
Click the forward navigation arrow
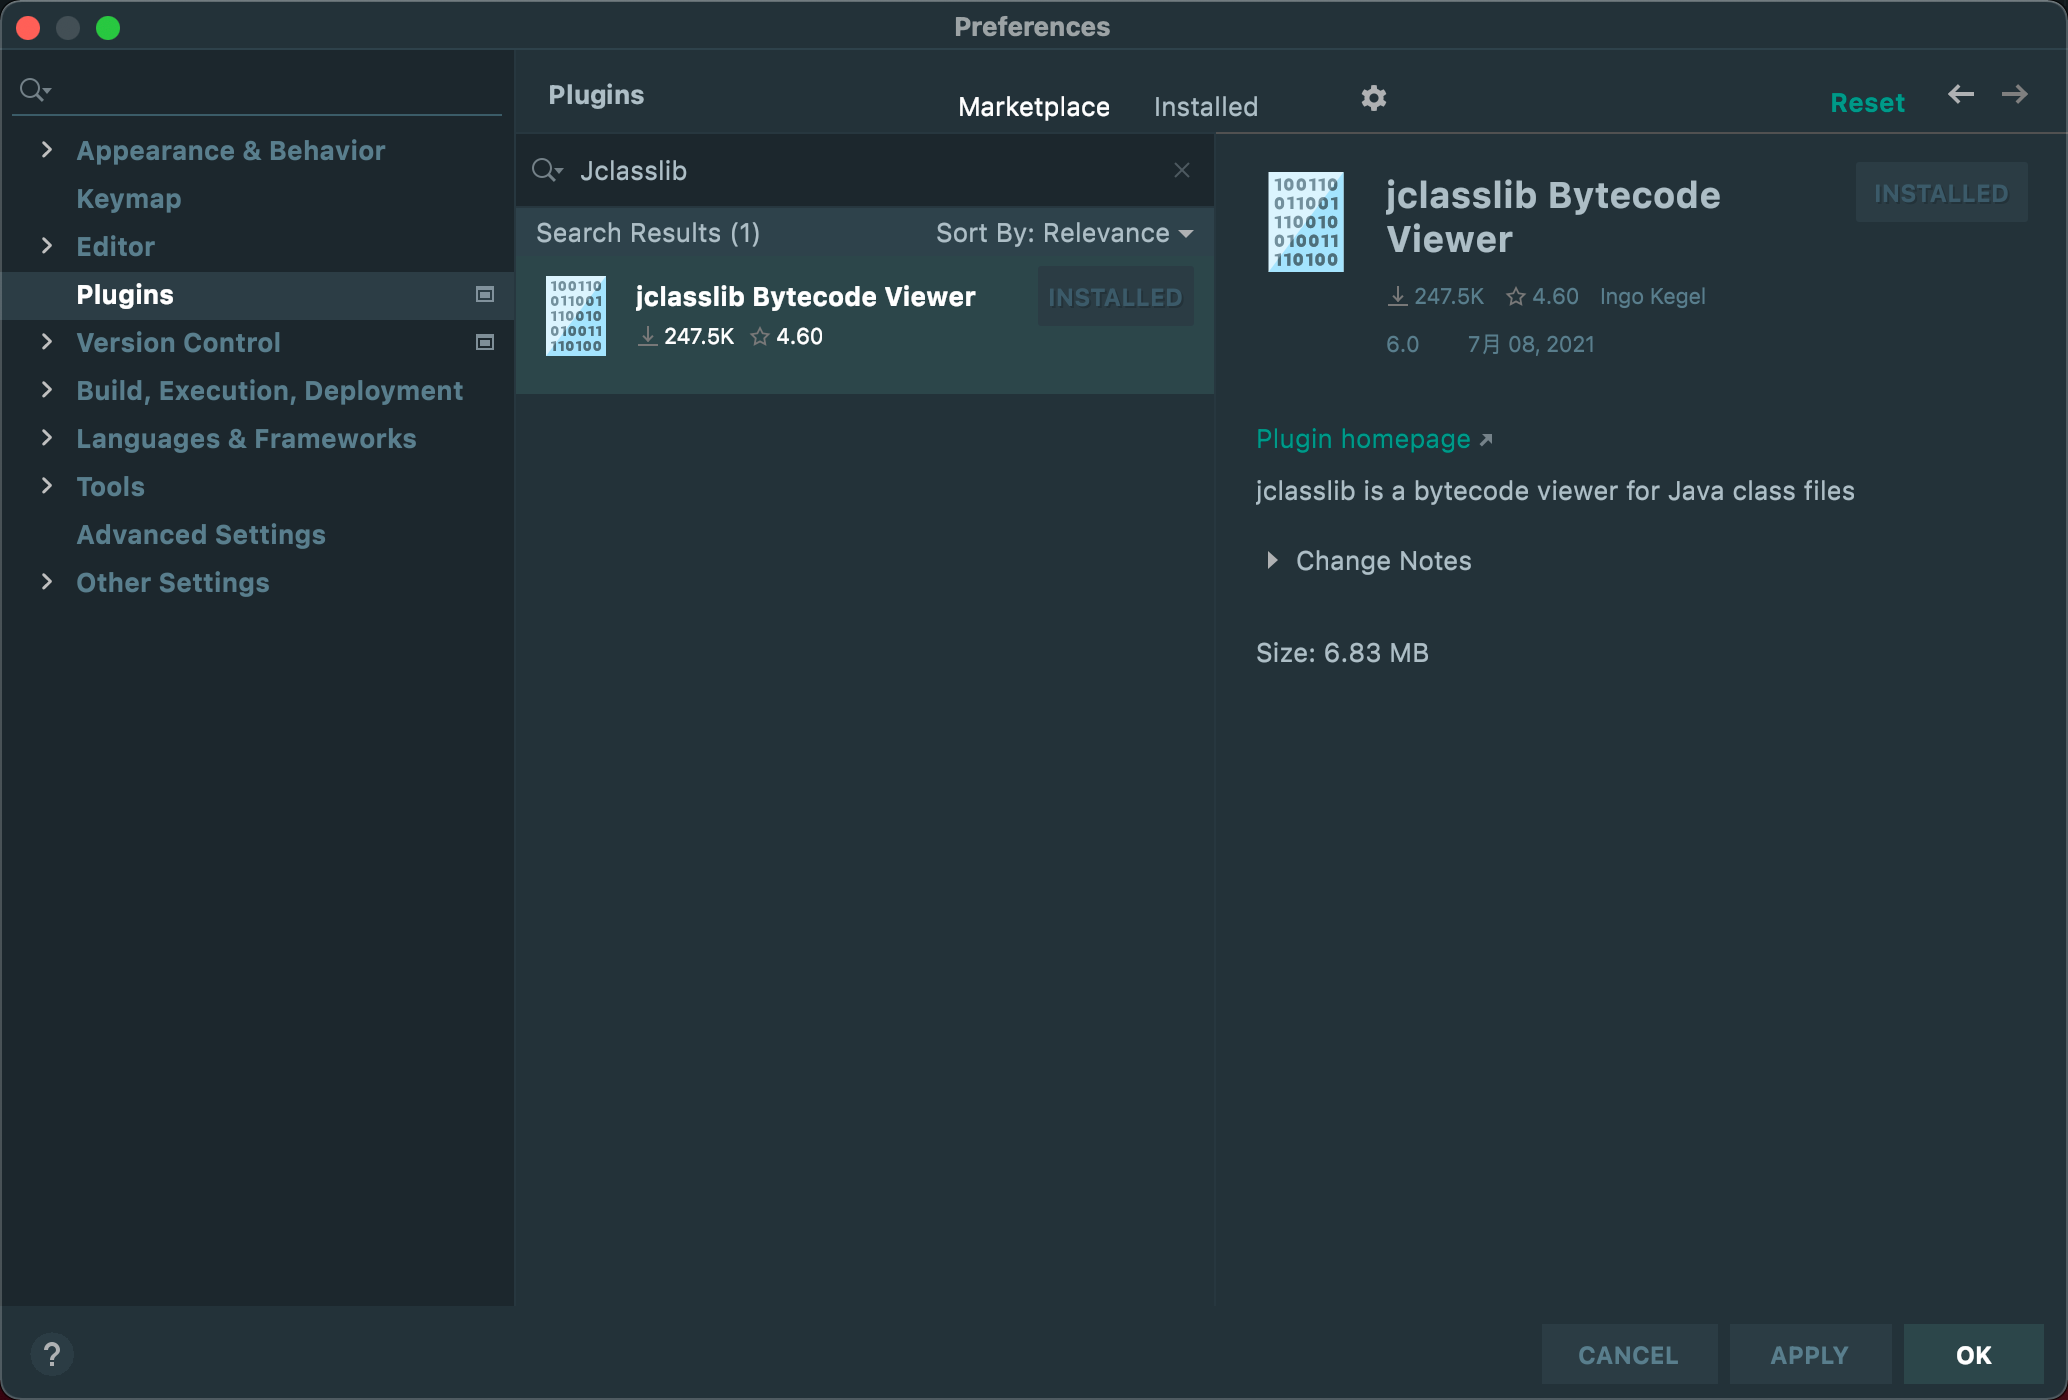pyautogui.click(x=2014, y=95)
